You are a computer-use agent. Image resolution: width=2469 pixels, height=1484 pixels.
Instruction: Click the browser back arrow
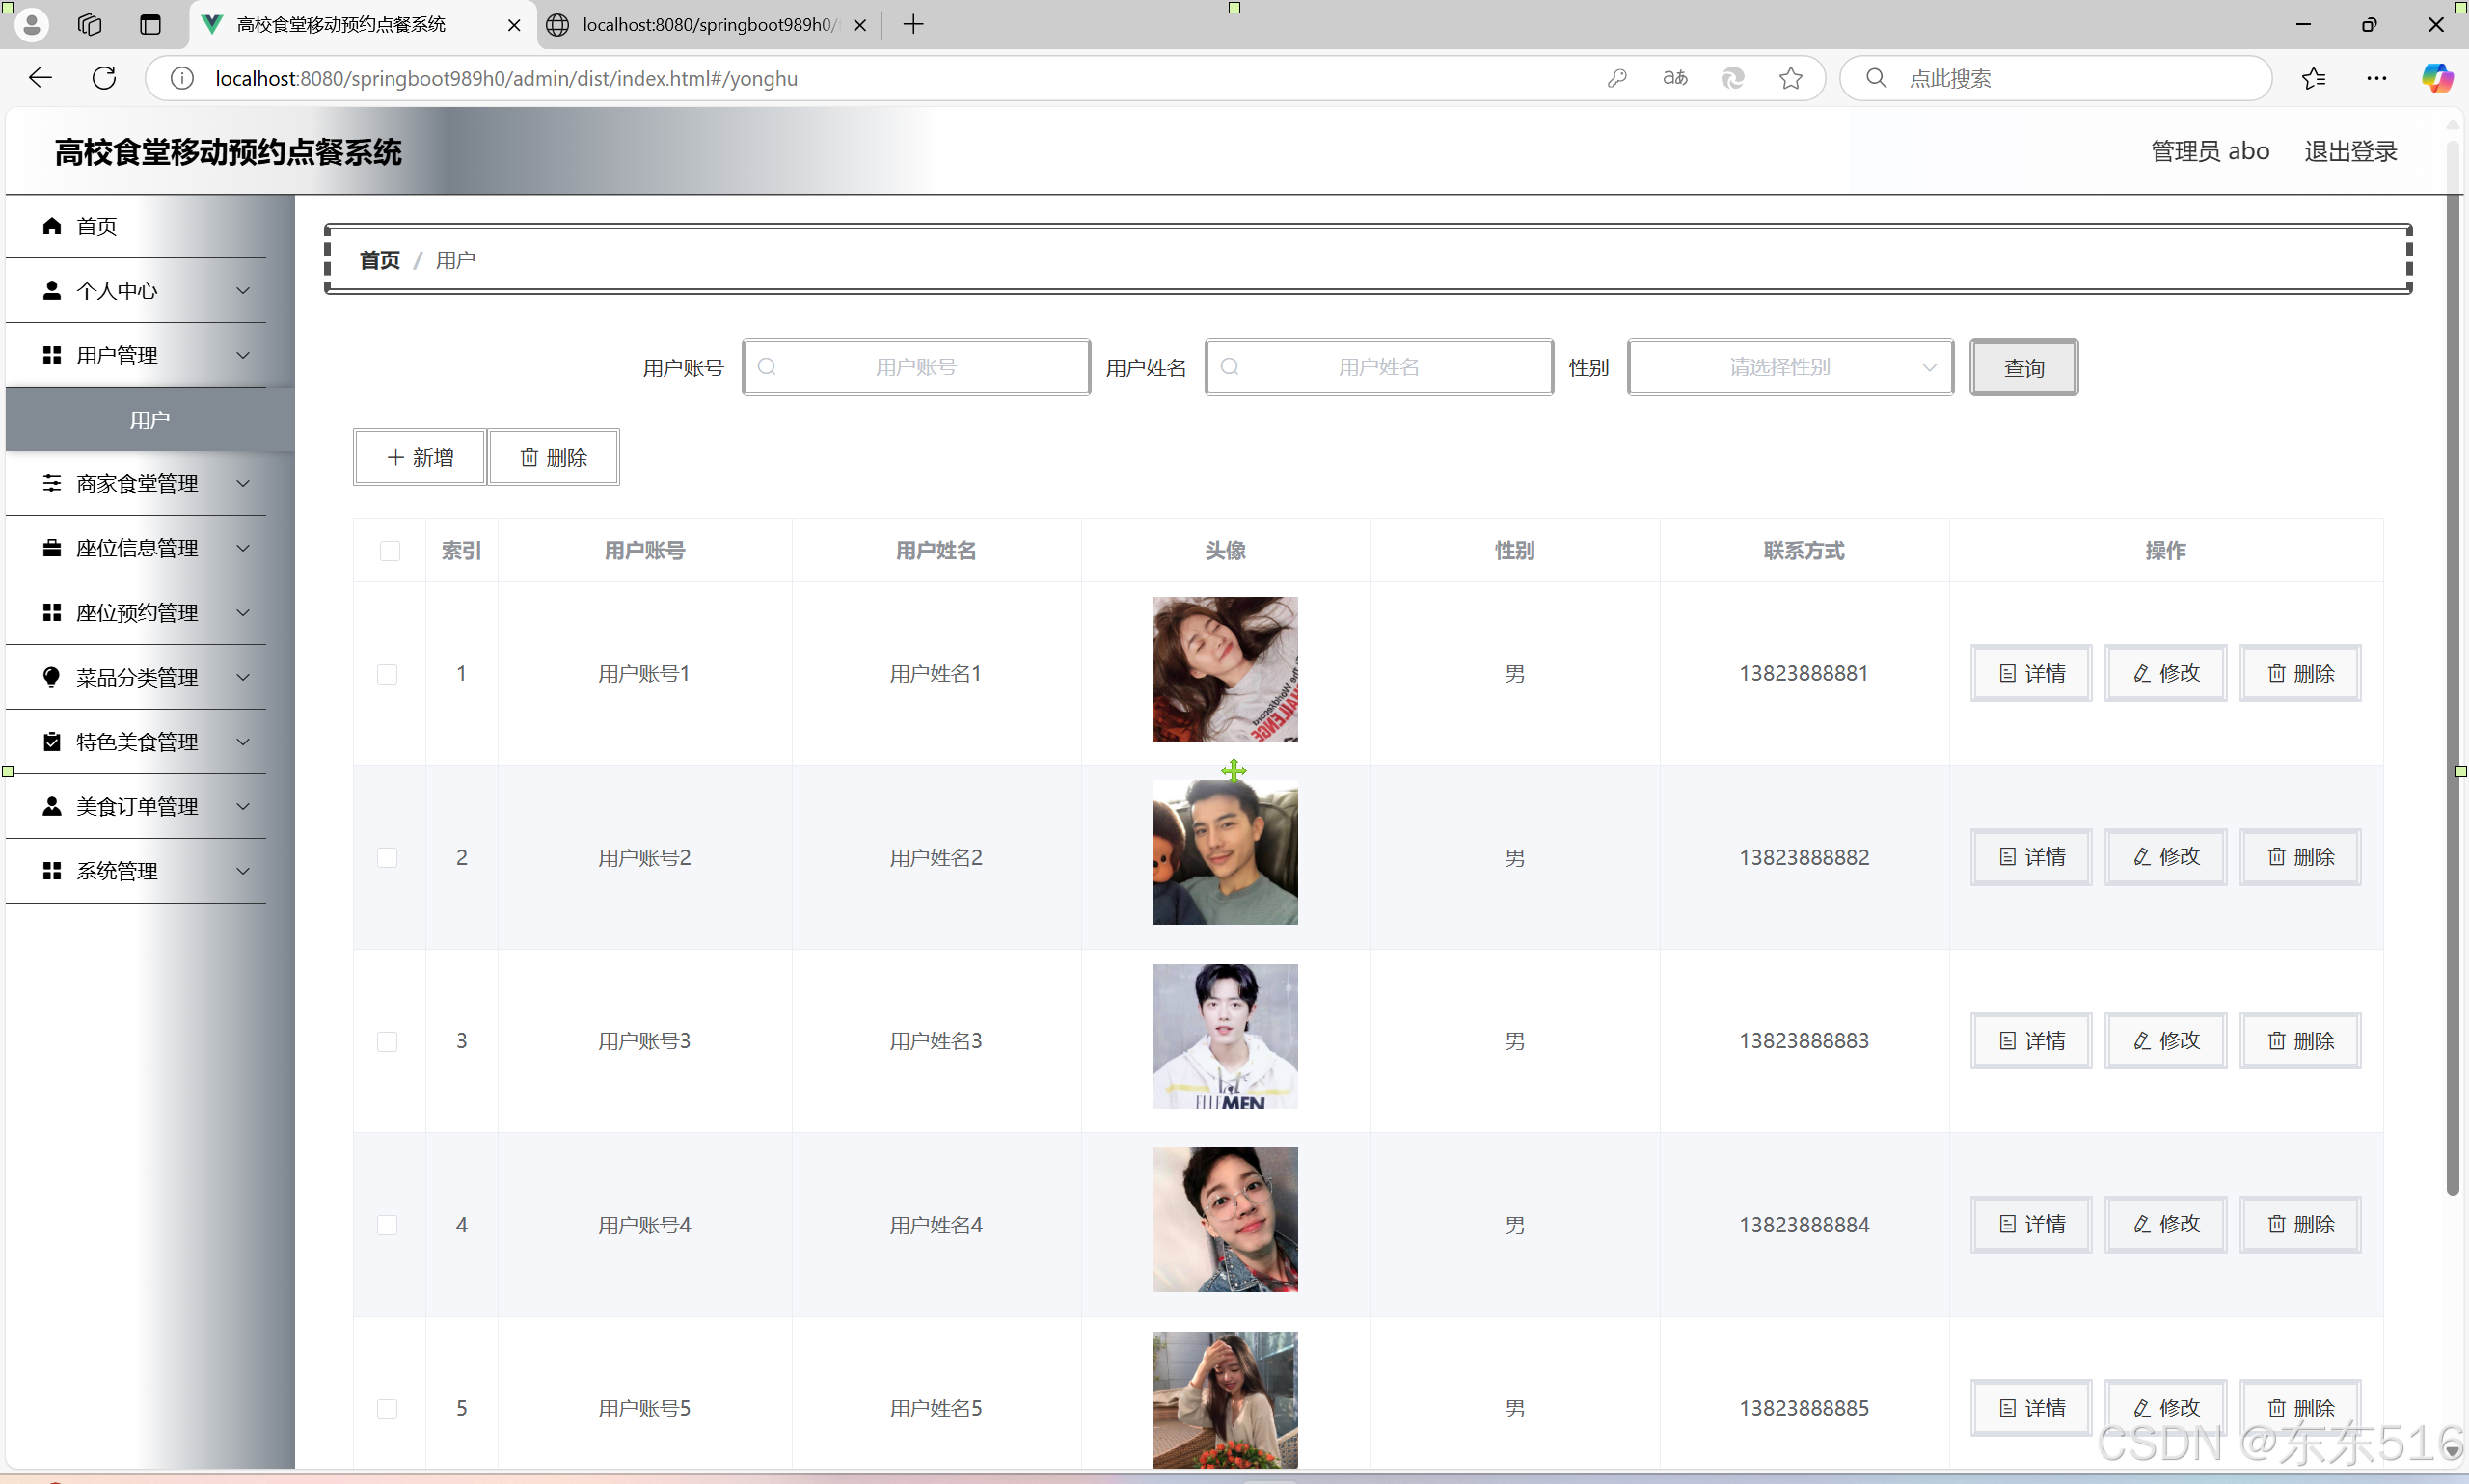pos(40,78)
